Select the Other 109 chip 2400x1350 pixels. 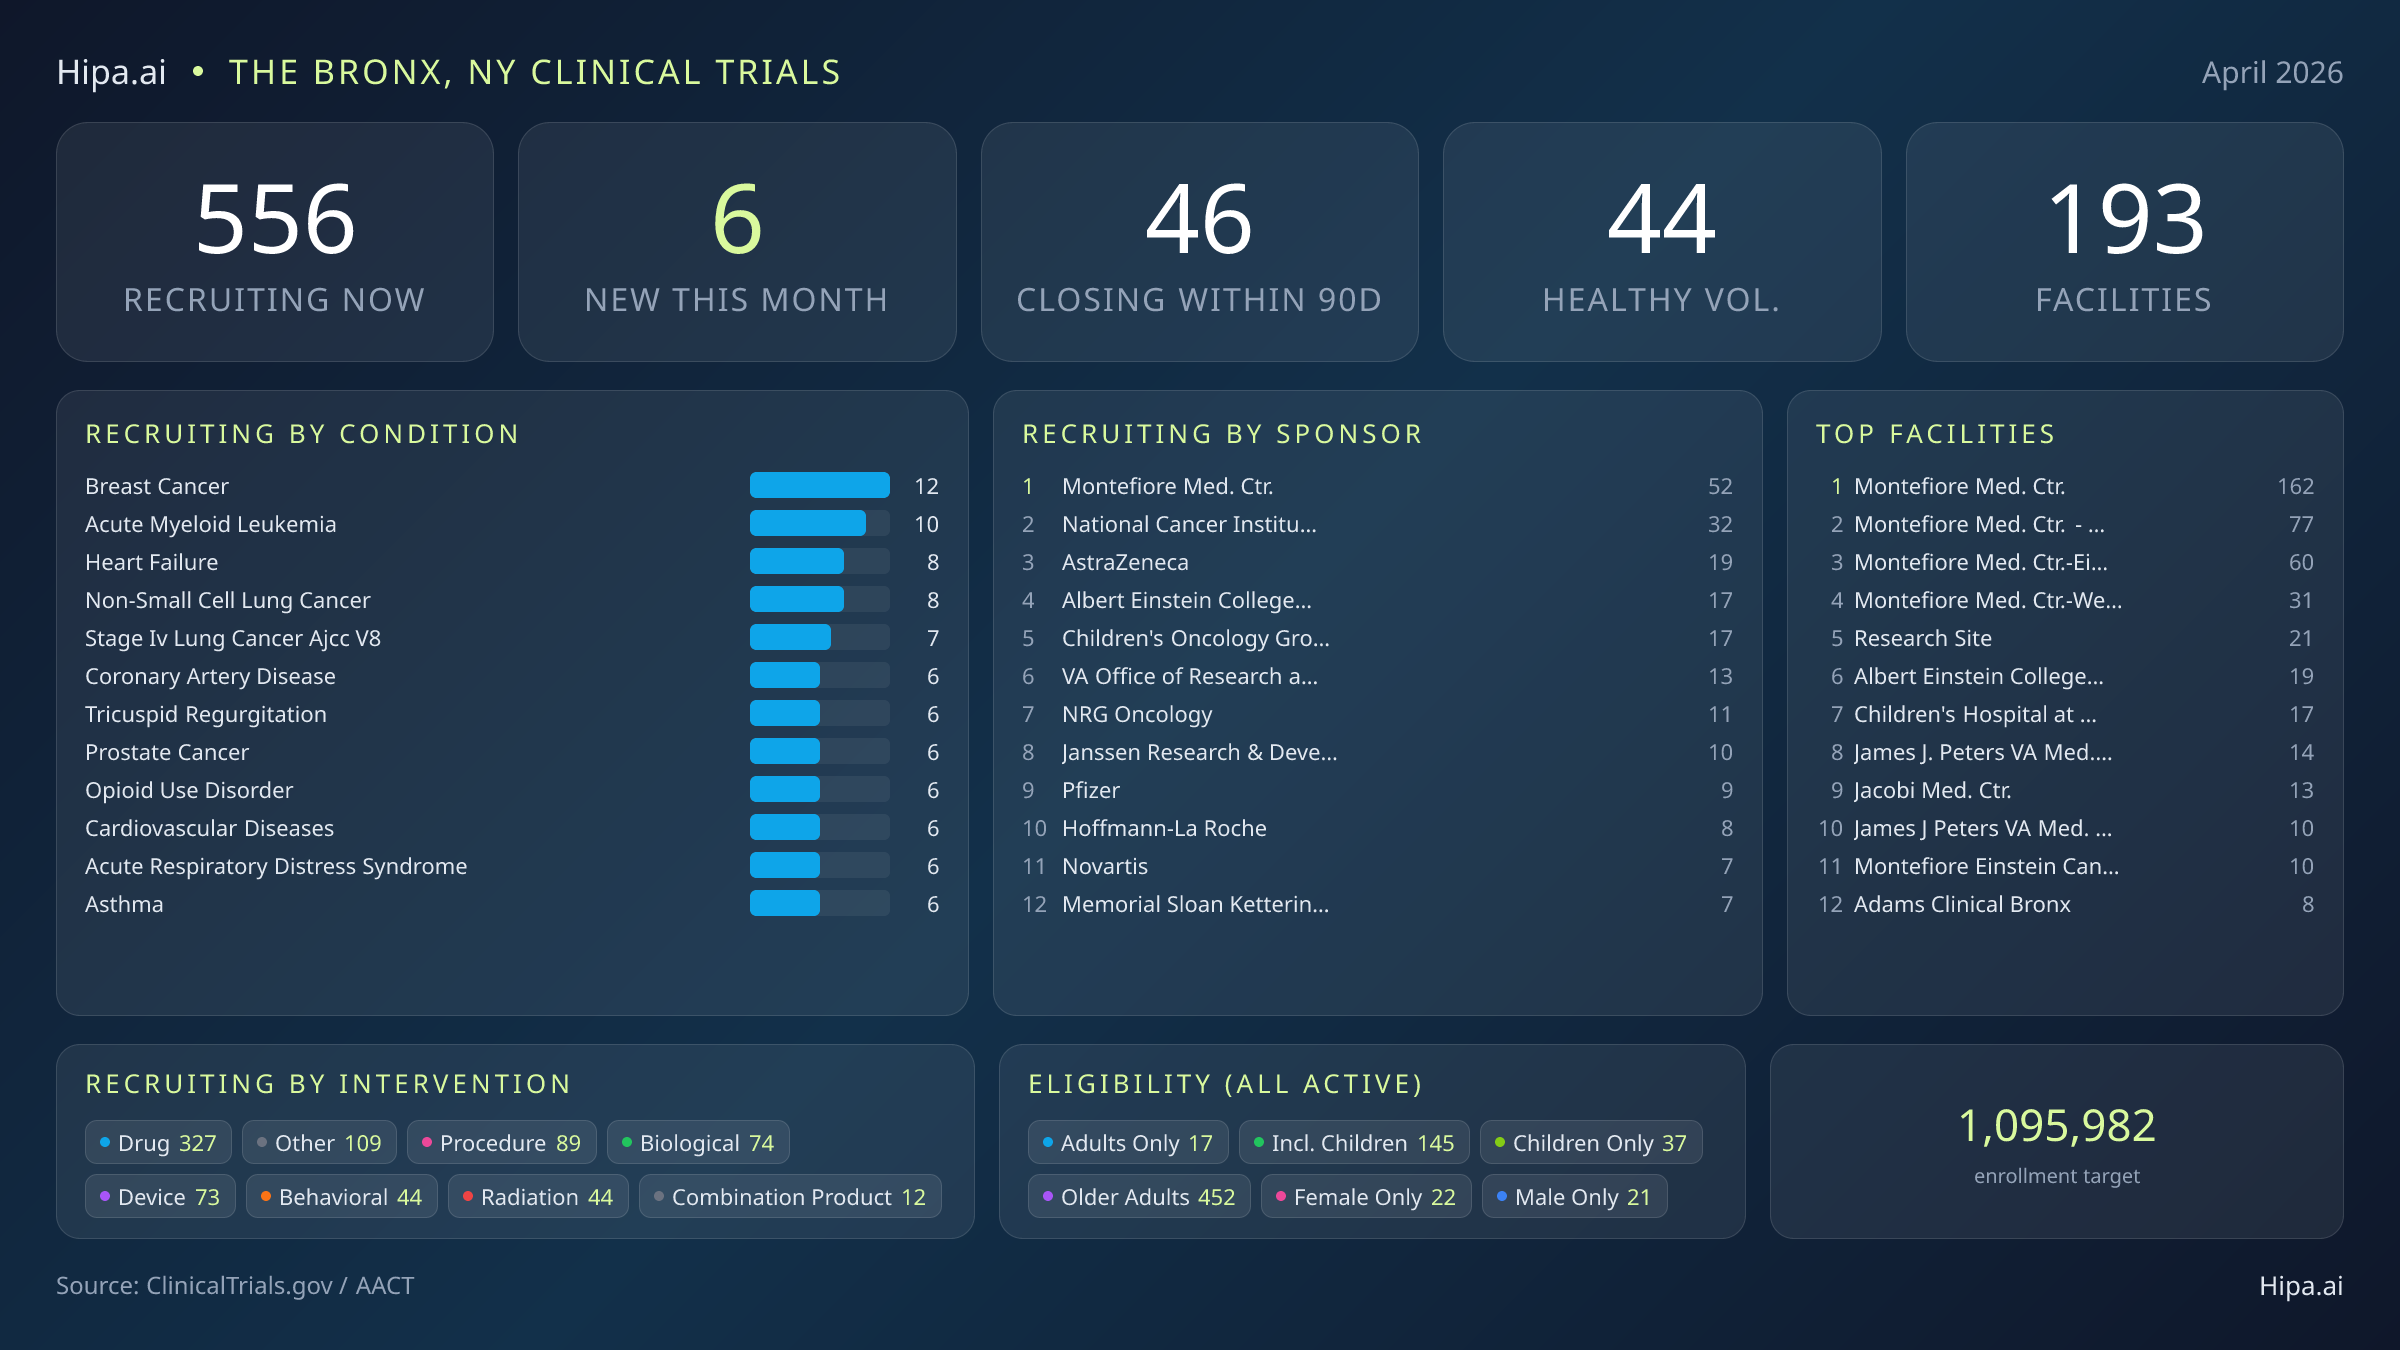(x=319, y=1143)
